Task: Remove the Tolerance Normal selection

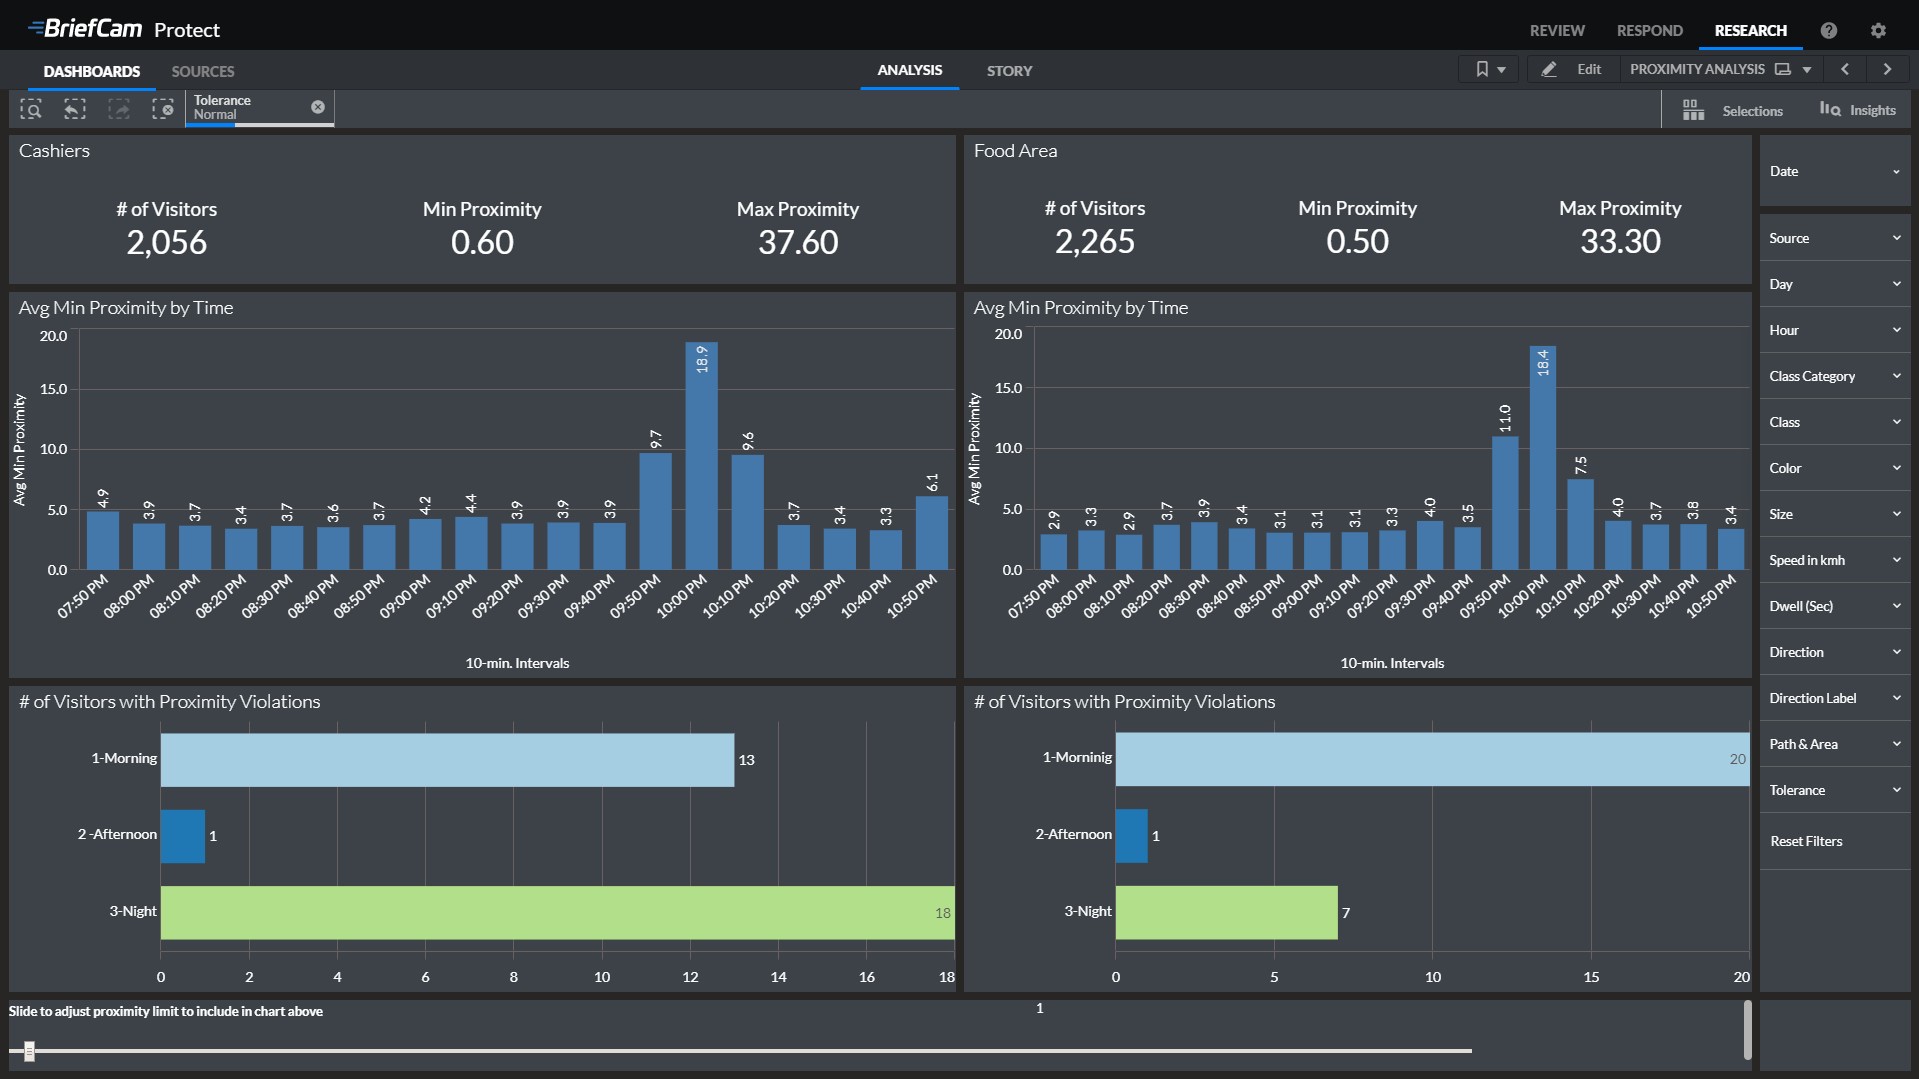Action: point(318,107)
